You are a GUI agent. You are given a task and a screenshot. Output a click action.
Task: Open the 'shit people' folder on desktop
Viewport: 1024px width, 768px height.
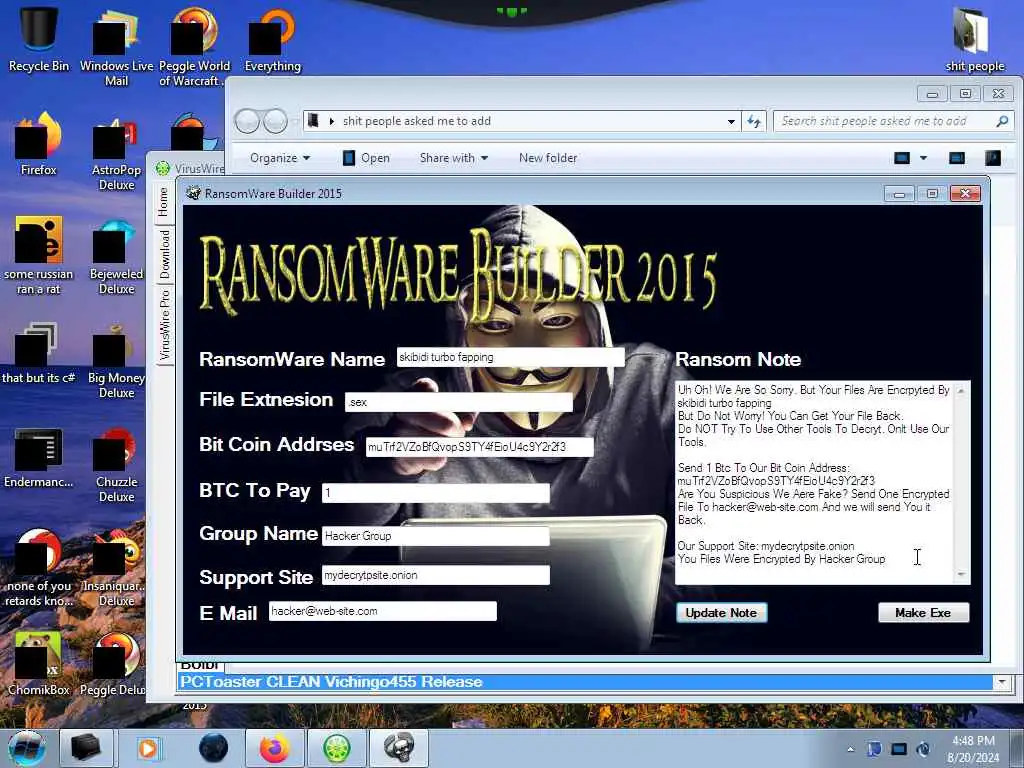[974, 40]
